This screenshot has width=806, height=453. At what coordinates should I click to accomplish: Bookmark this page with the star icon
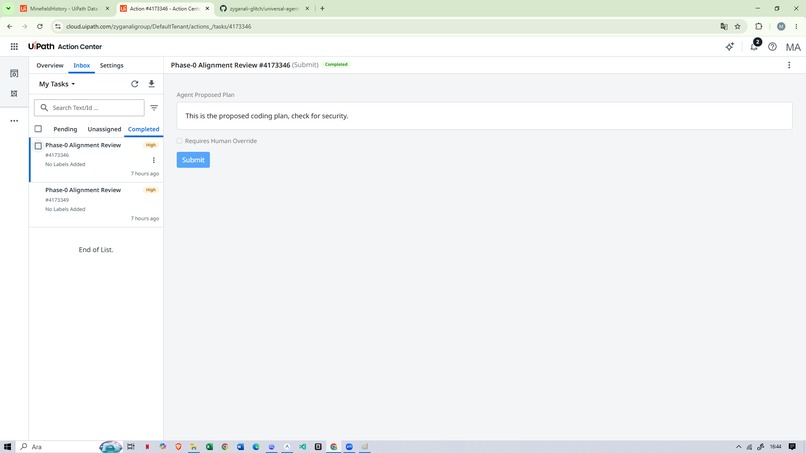coord(738,26)
